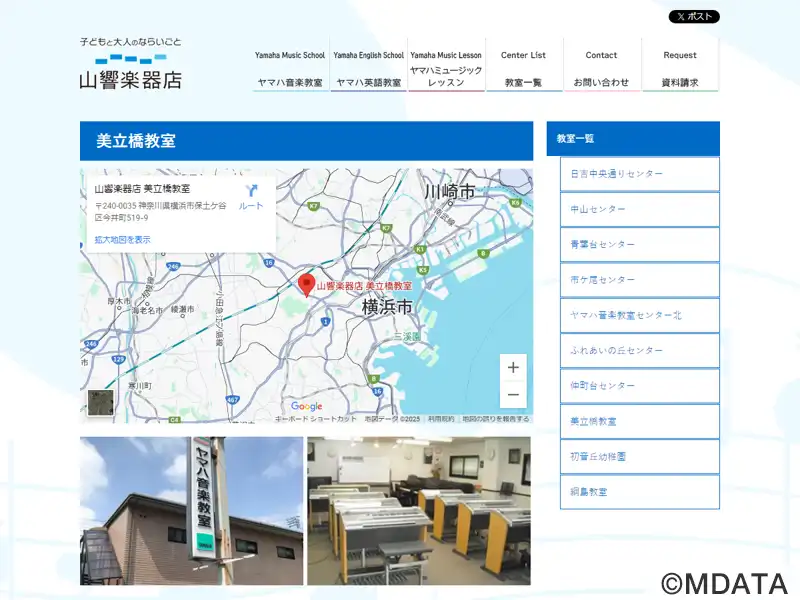Click the 美立橋教室 page title
The height and width of the screenshot is (600, 800).
pos(136,141)
